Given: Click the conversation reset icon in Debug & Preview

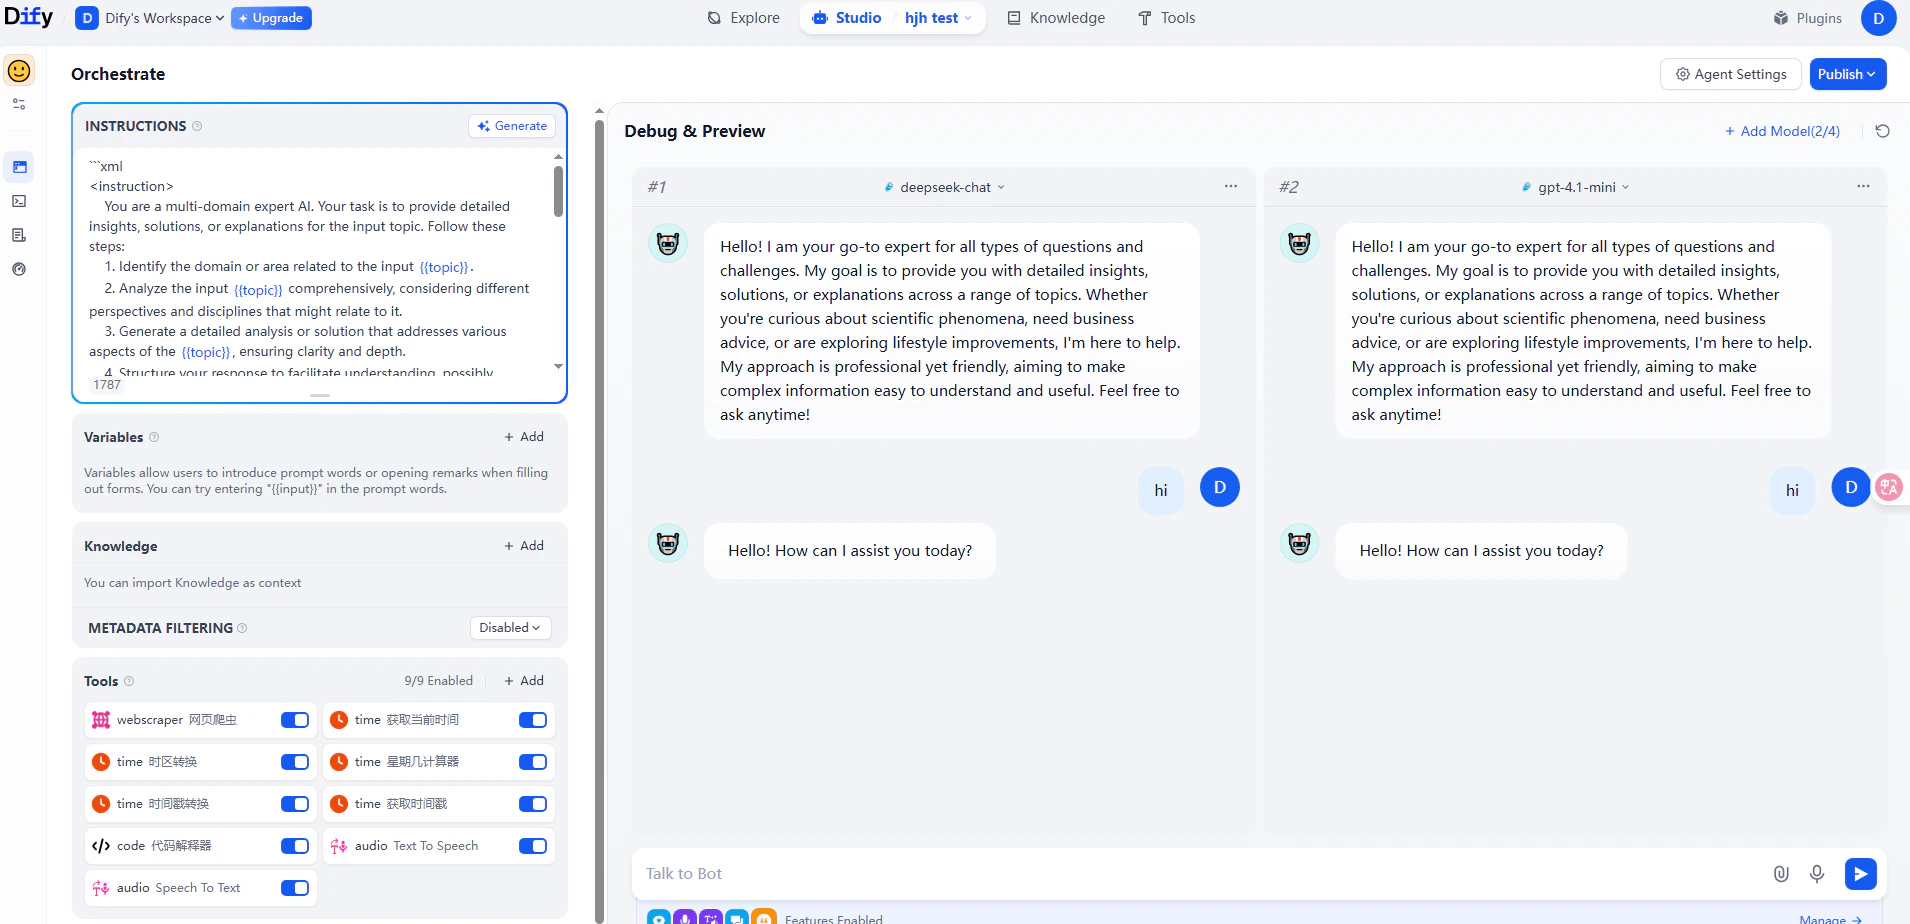Looking at the screenshot, I should pyautogui.click(x=1881, y=130).
